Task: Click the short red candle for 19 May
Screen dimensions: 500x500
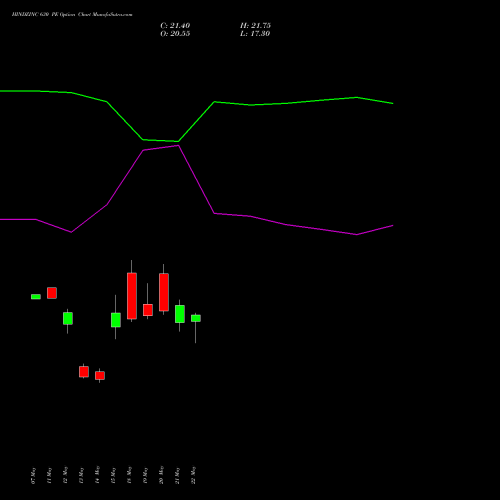Action: tap(148, 310)
